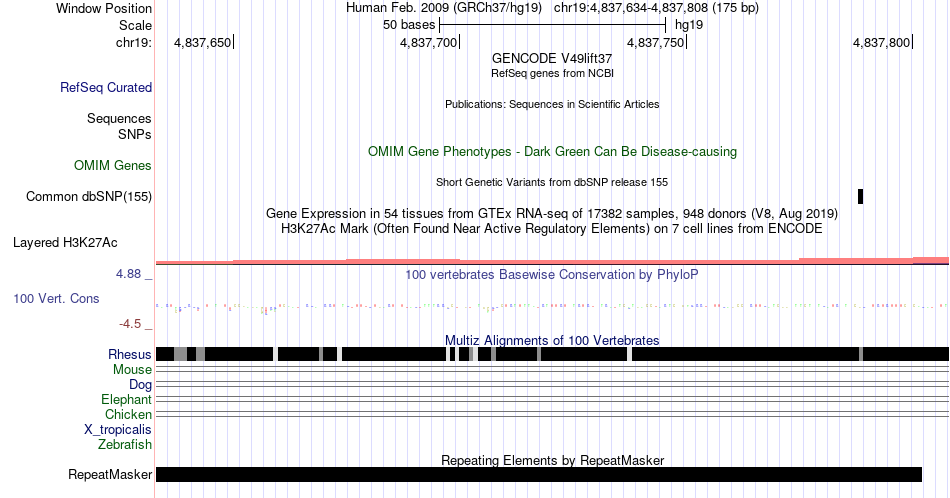Click the pink H3K27Ac signal band
Image resolution: width=950 pixels, height=498 pixels.
point(552,261)
